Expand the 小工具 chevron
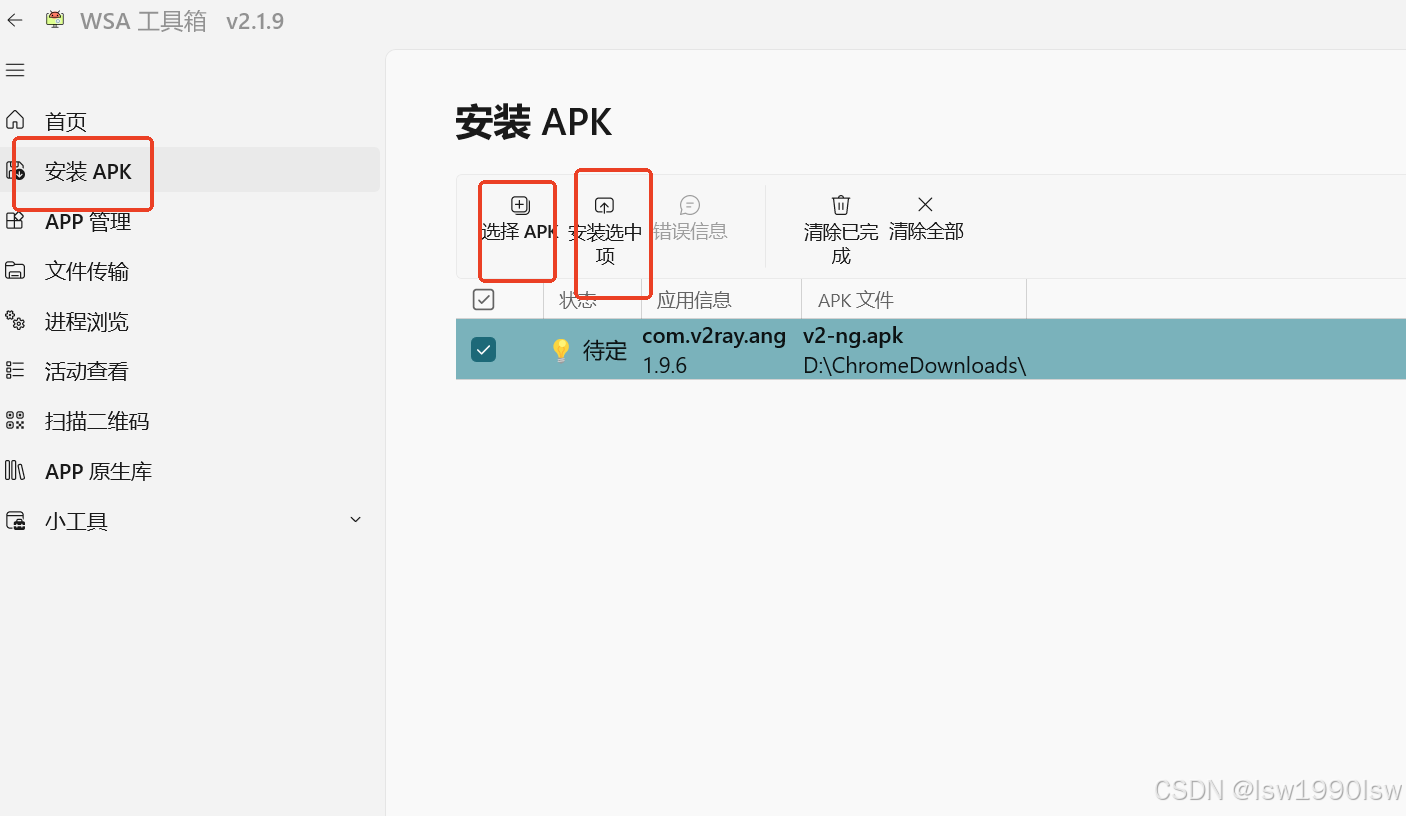 [355, 520]
